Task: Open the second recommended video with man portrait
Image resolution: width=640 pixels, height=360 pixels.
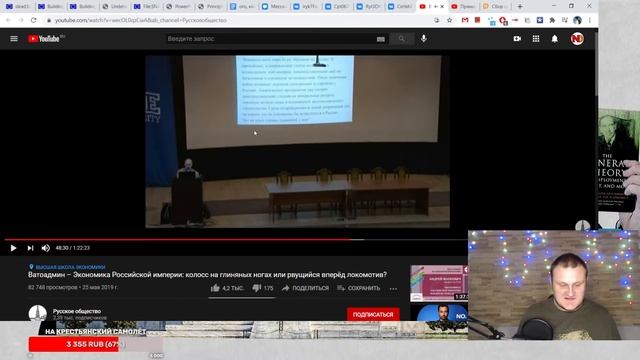Action: pyautogui.click(x=439, y=312)
